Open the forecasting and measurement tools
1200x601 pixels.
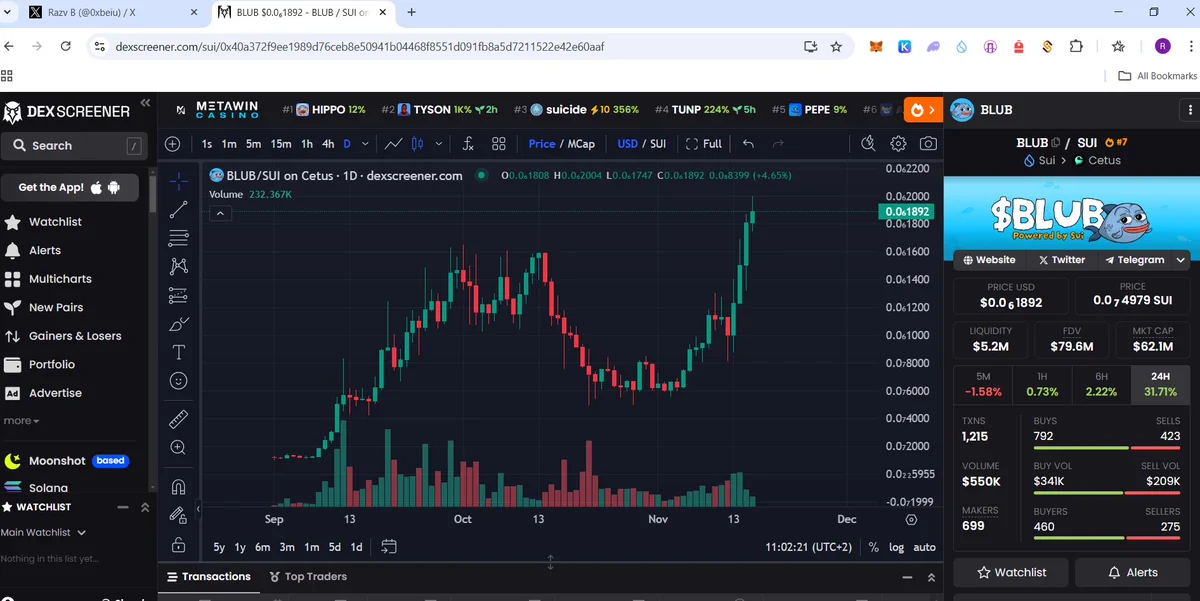tap(179, 295)
